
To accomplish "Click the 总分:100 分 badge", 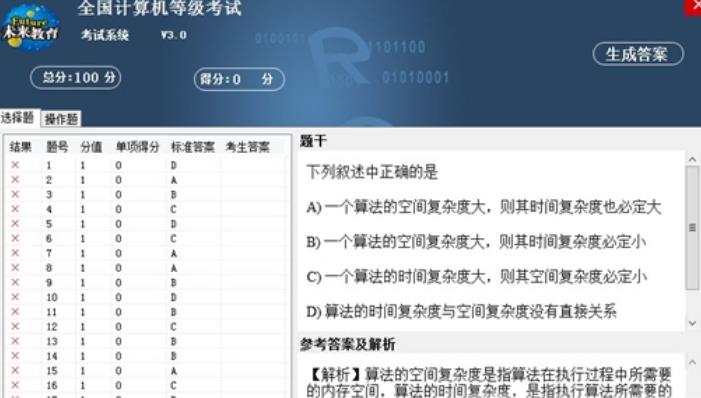I will pos(76,78).
